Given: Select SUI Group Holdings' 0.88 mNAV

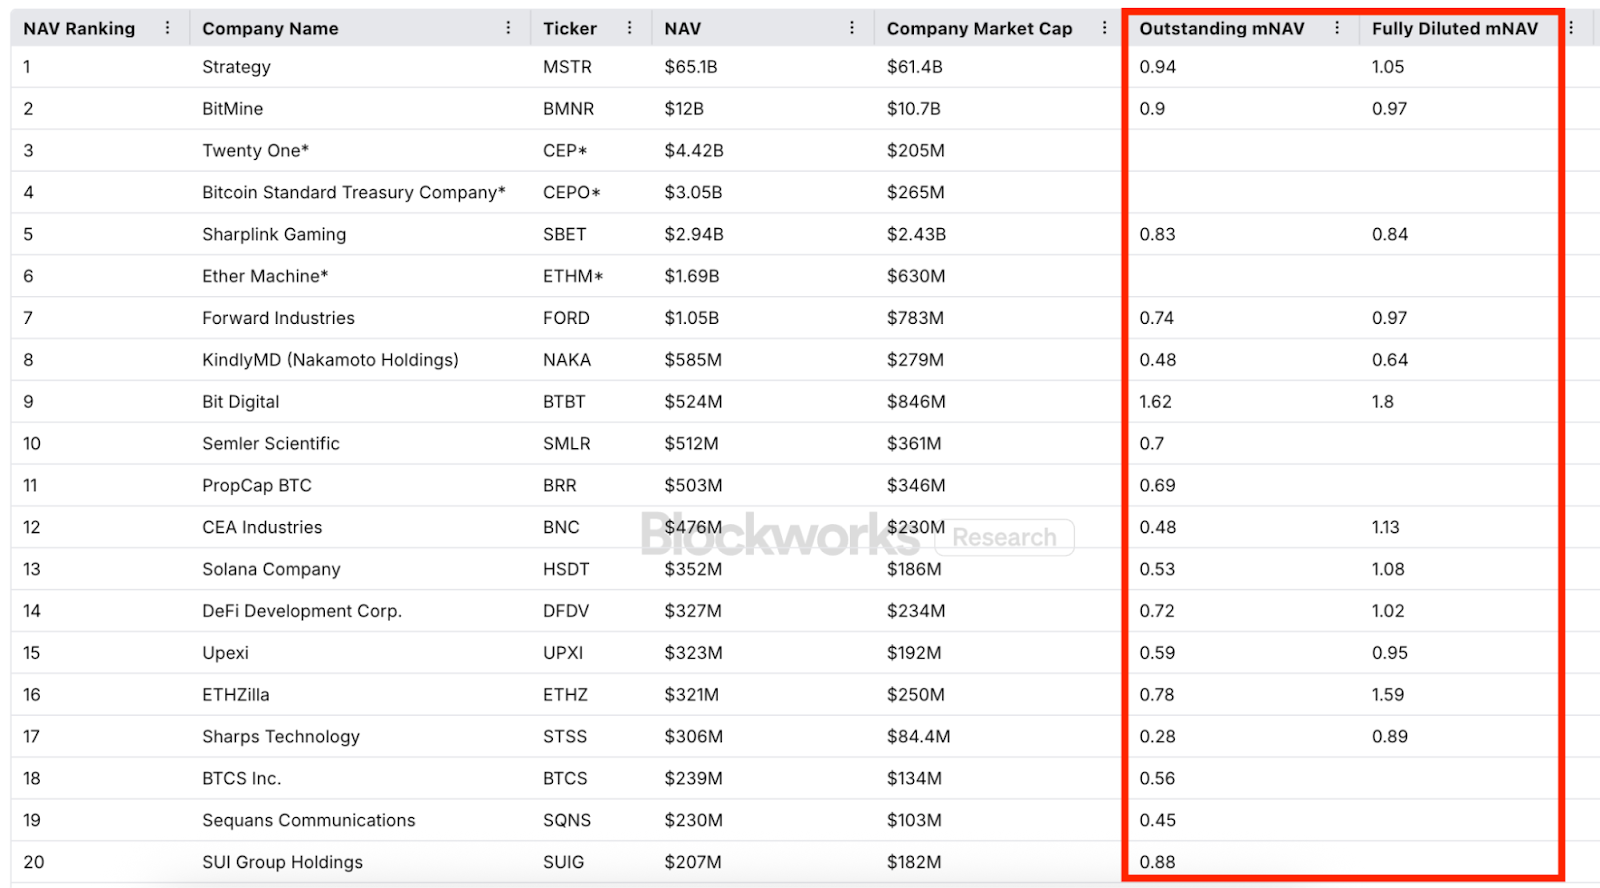Looking at the screenshot, I should pyautogui.click(x=1158, y=863).
